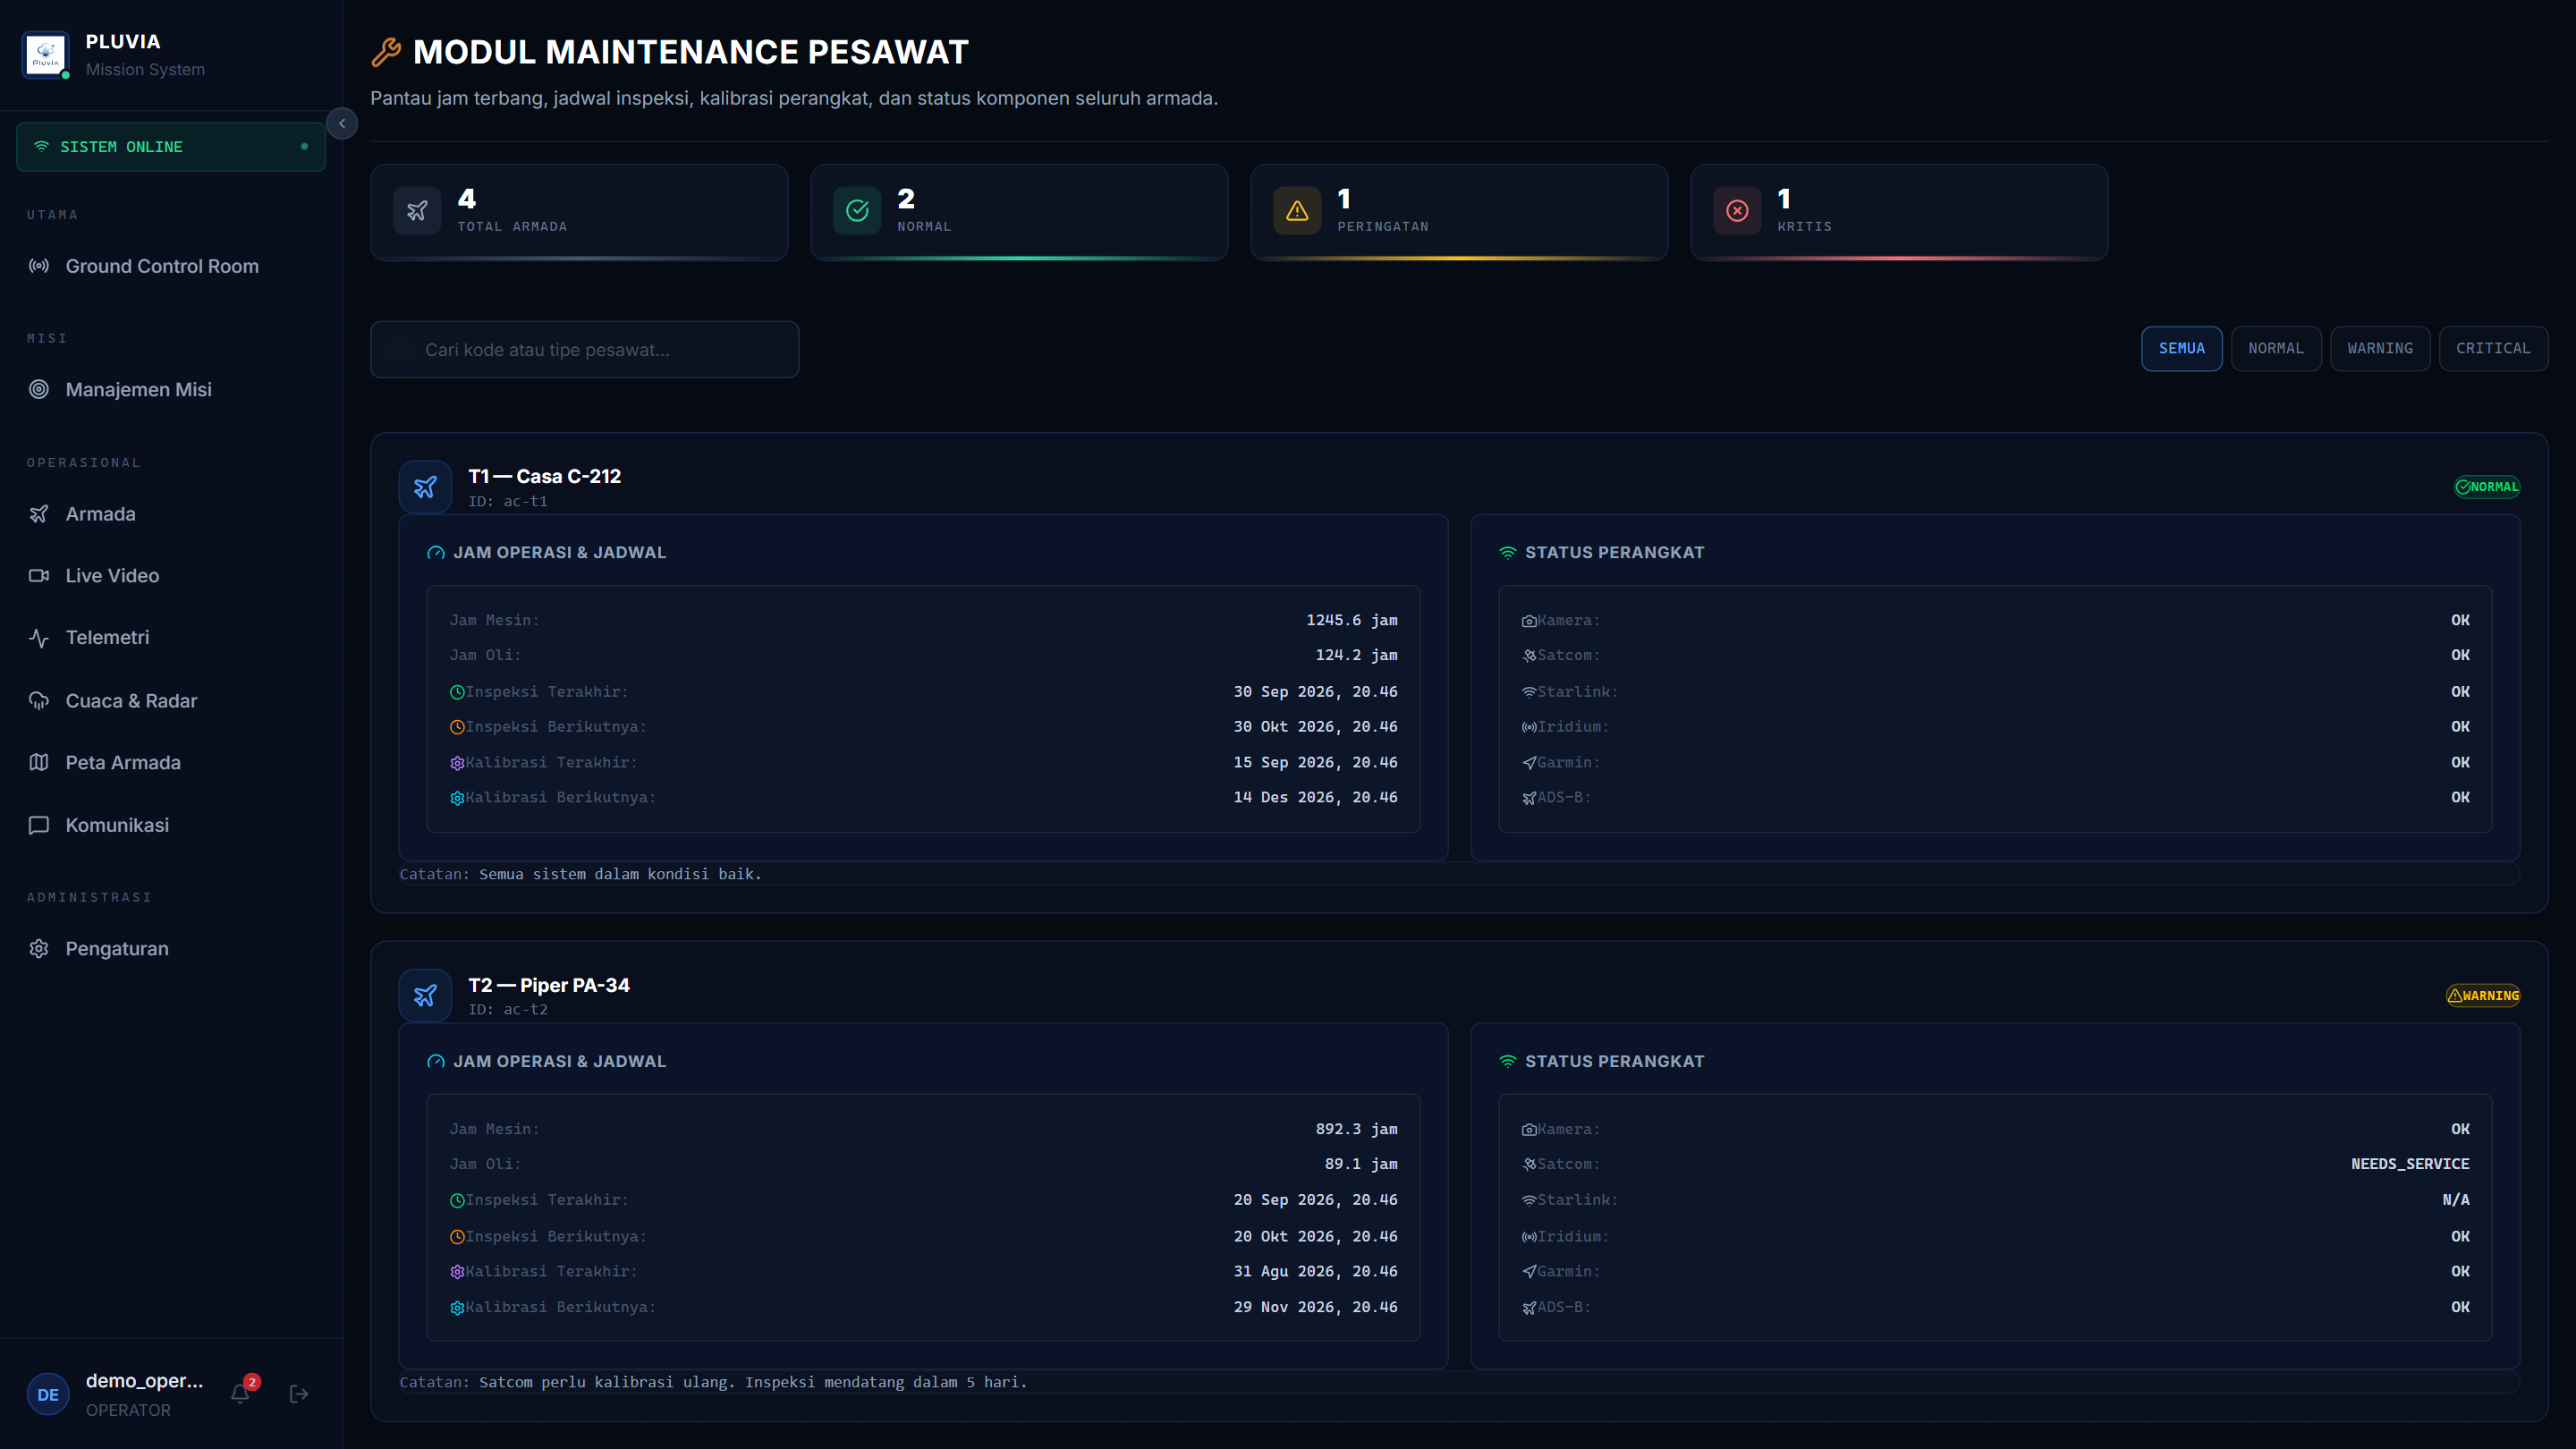The width and height of the screenshot is (2576, 1449).
Task: Click T1 Jam Mesin value 1245.6 jam
Action: pyautogui.click(x=1352, y=620)
